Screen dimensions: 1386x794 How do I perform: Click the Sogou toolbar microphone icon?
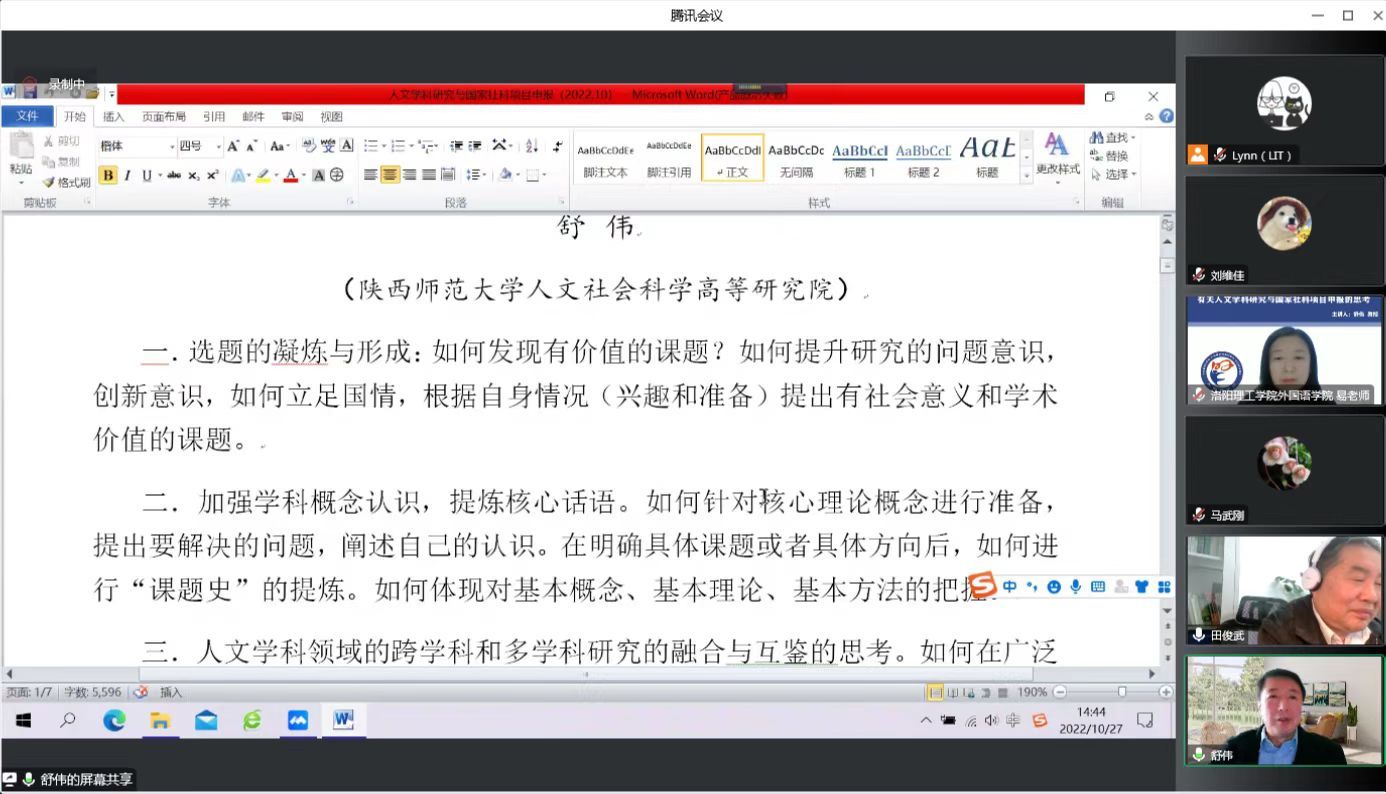[x=1075, y=587]
